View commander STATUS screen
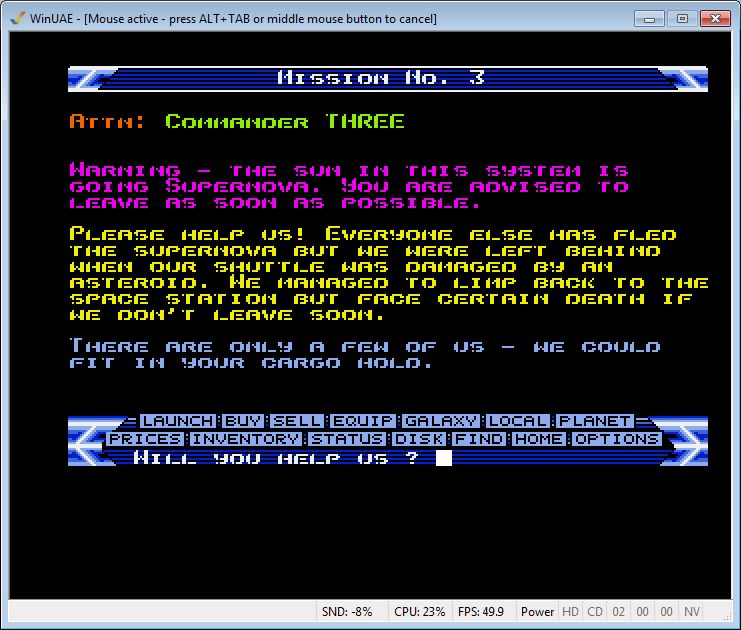Viewport: 741px width, 630px height. pyautogui.click(x=347, y=439)
